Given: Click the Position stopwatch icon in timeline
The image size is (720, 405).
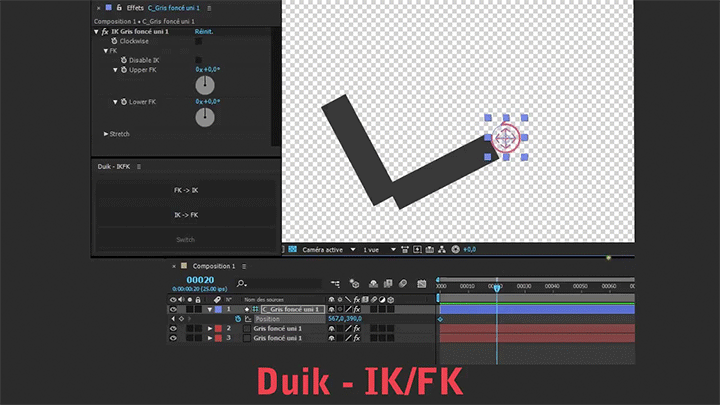Looking at the screenshot, I should pos(238,319).
